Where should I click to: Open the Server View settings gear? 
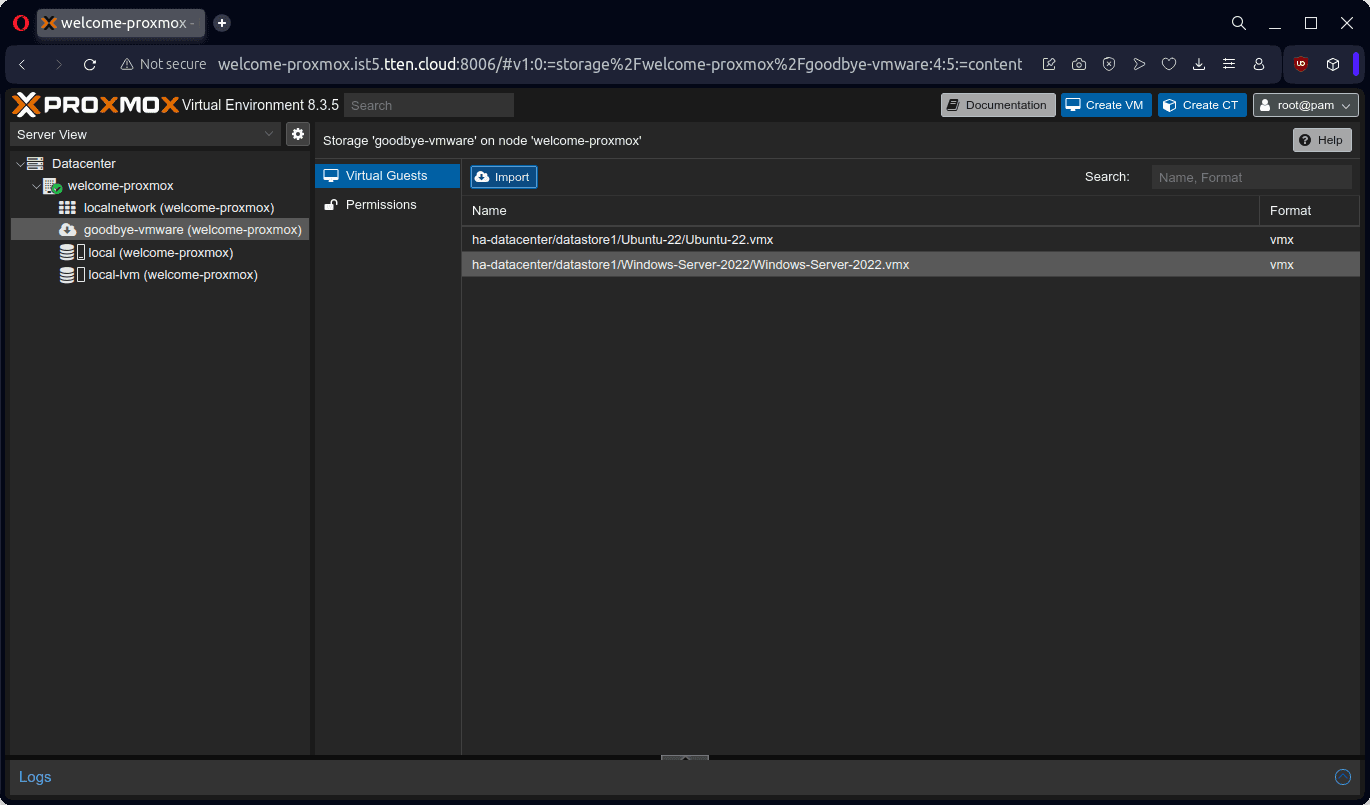point(298,134)
